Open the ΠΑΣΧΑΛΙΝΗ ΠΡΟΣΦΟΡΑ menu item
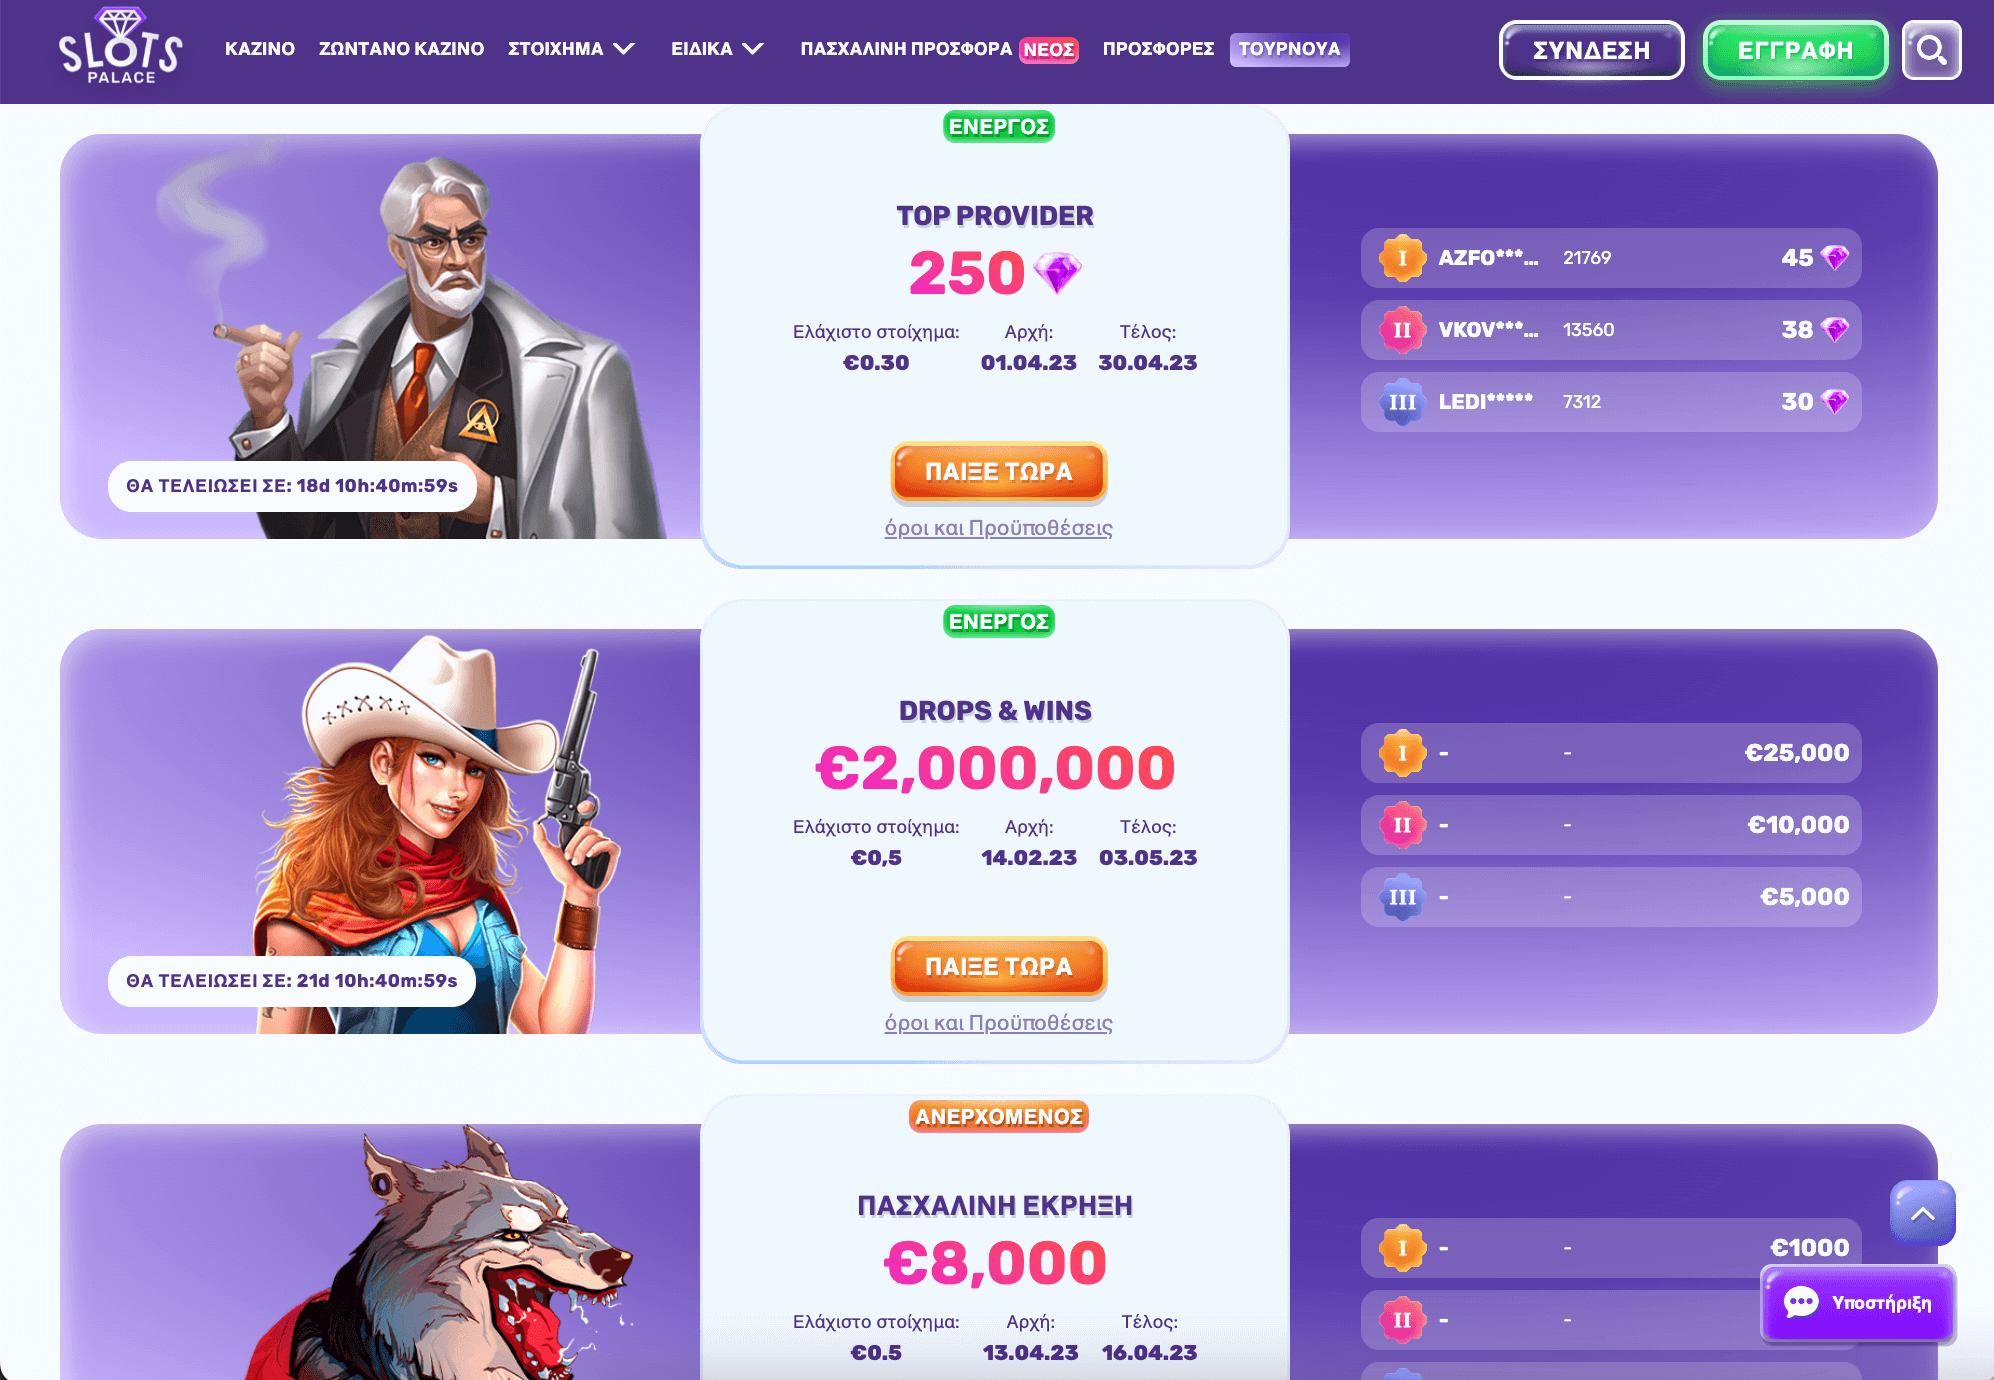The image size is (1994, 1380). pyautogui.click(x=906, y=49)
